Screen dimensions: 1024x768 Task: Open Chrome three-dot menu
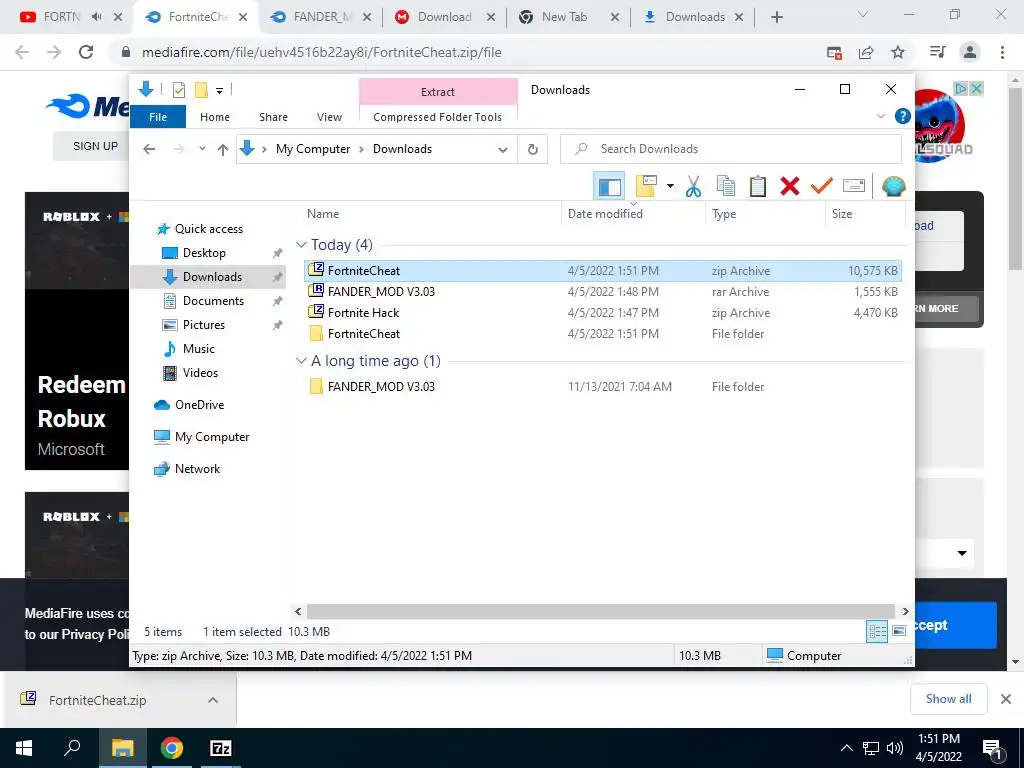tap(1002, 52)
